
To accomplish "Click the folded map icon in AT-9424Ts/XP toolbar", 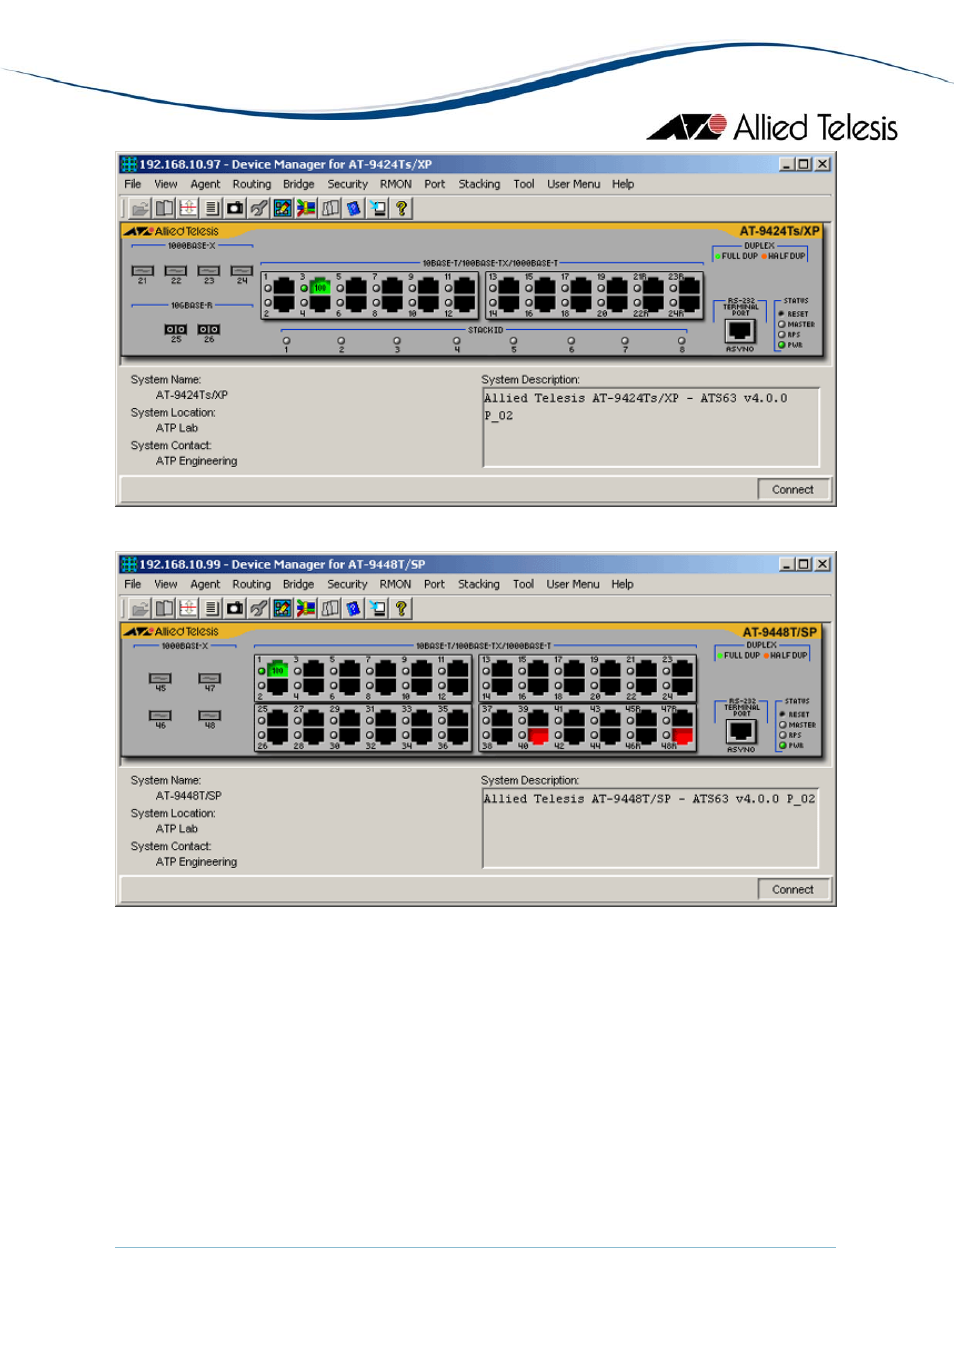I will 330,208.
